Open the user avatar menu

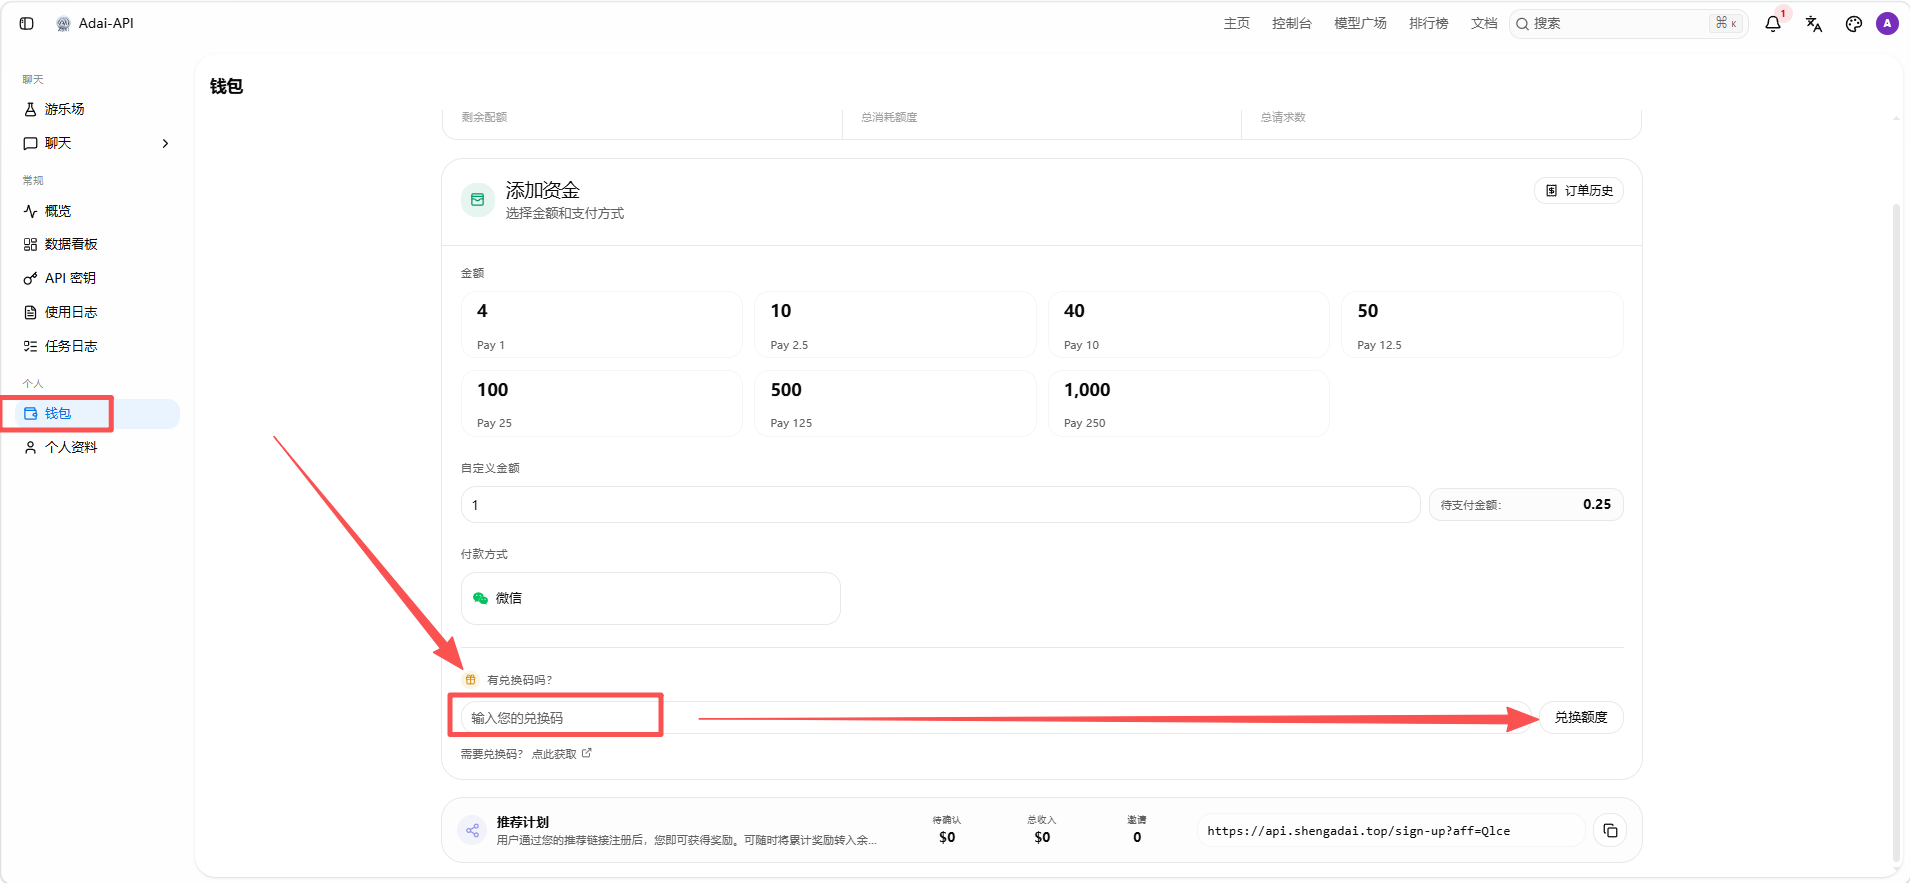coord(1888,24)
